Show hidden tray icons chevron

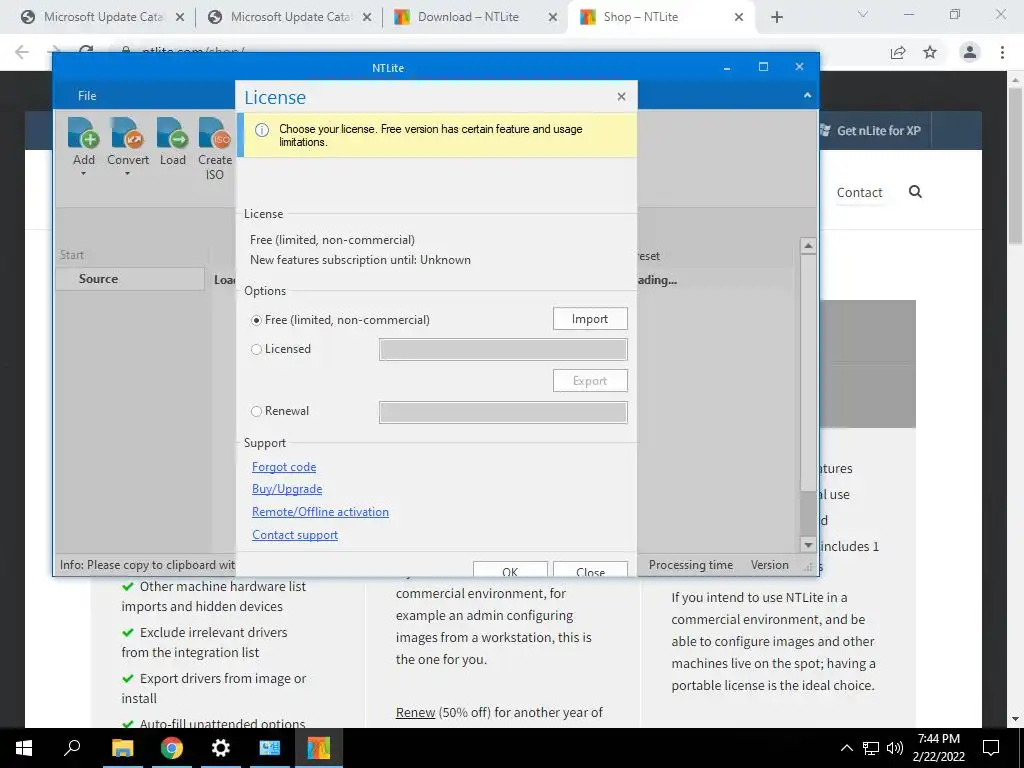846,748
